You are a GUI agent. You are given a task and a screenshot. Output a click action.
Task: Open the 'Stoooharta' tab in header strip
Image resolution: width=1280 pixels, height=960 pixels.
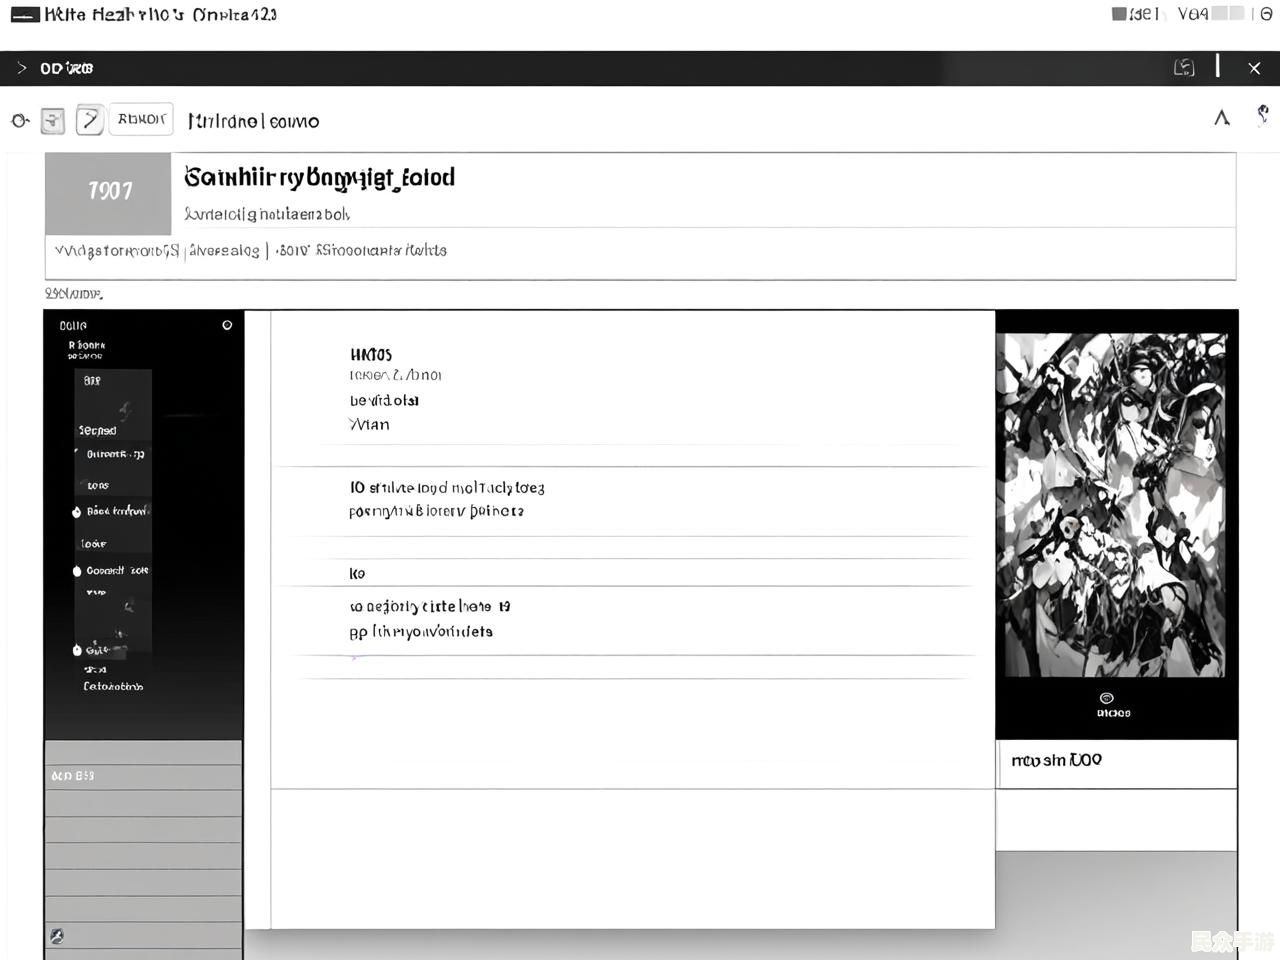coord(381,250)
